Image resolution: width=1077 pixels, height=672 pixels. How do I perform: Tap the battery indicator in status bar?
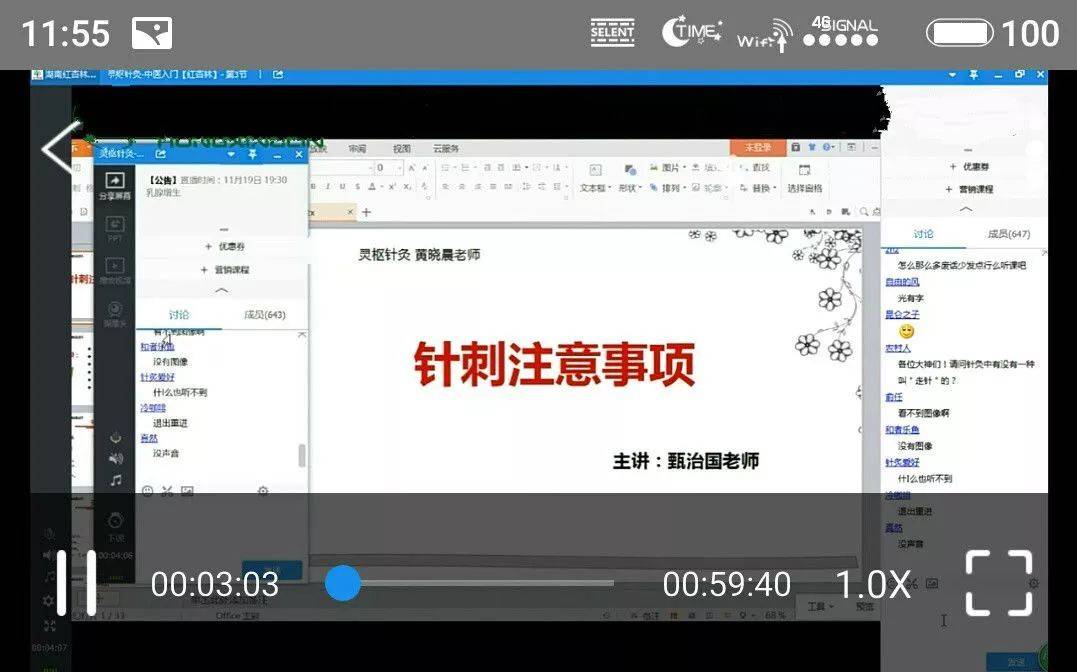tap(960, 33)
